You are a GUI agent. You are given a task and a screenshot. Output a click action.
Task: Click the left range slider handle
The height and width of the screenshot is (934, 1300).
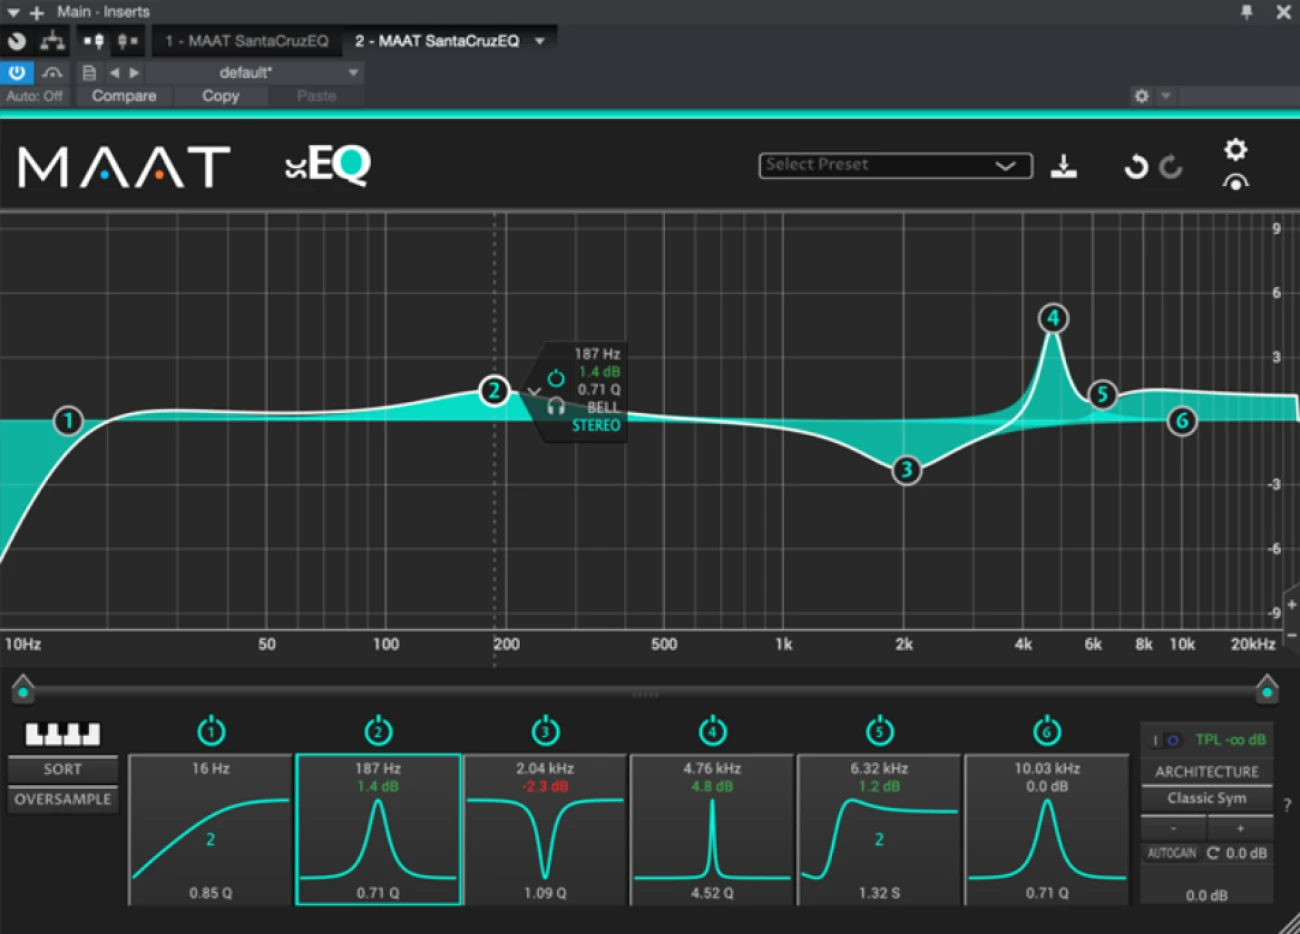(22, 689)
